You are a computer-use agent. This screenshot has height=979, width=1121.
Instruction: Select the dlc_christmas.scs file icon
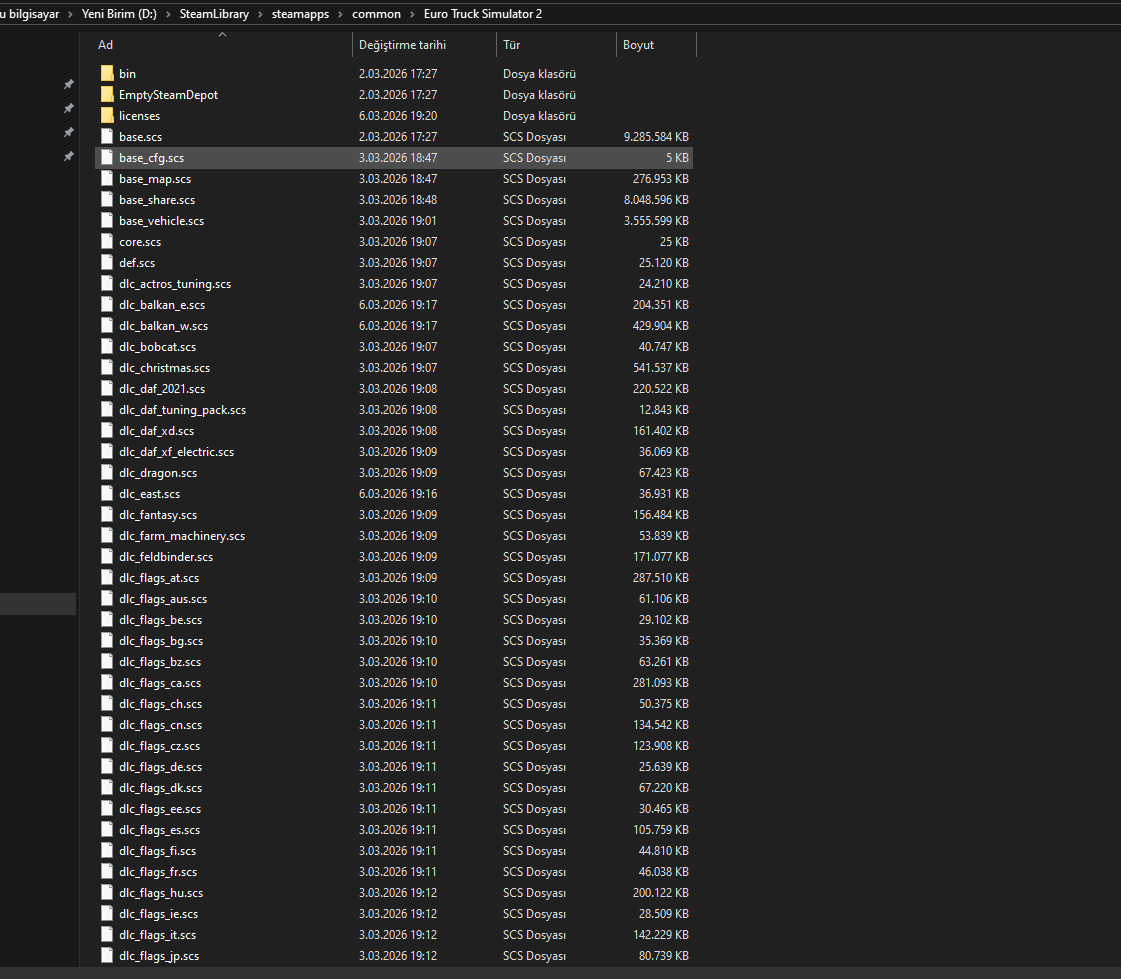point(107,368)
